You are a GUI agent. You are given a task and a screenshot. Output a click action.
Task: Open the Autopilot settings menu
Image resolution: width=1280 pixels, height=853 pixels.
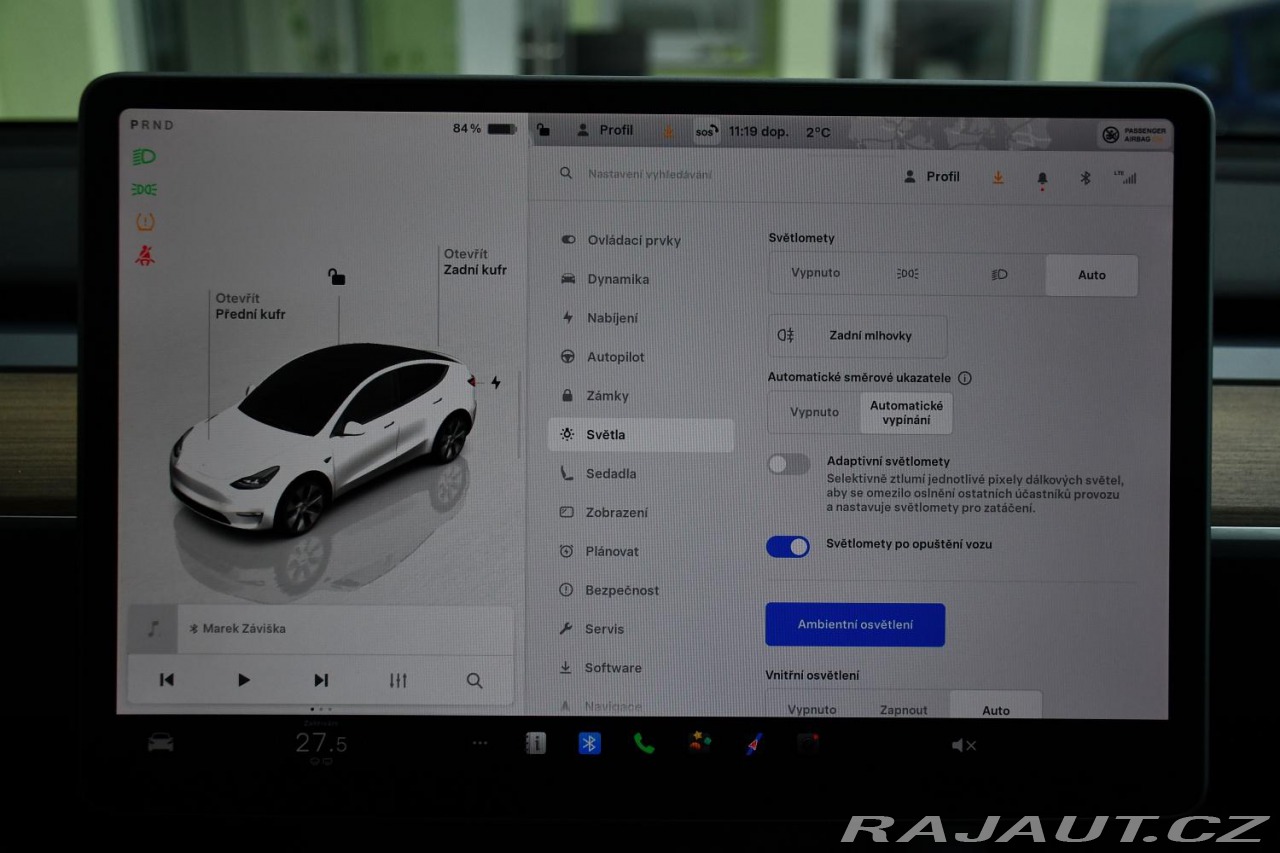point(615,357)
